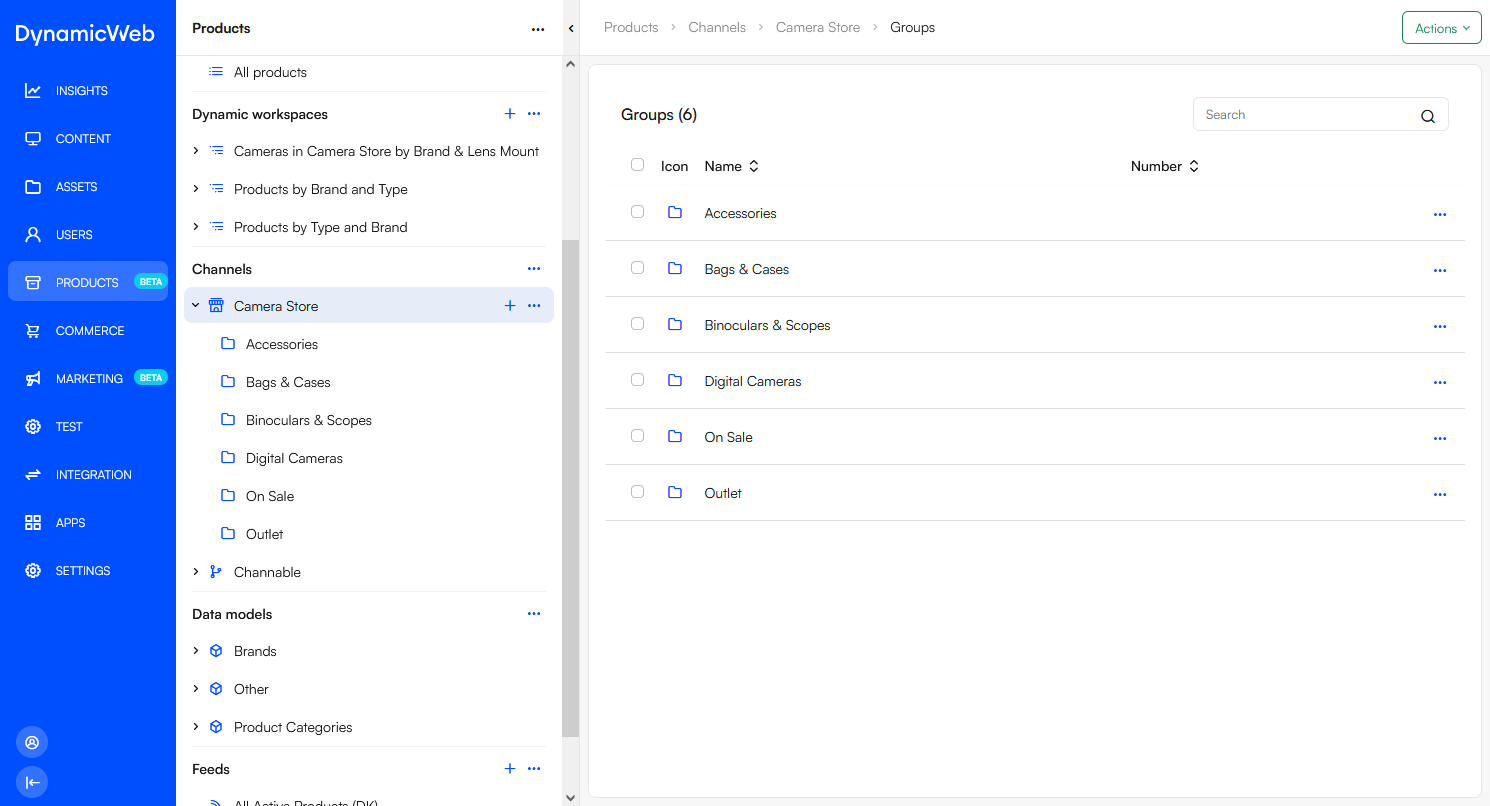
Task: Open Products panel header more options
Action: point(538,30)
